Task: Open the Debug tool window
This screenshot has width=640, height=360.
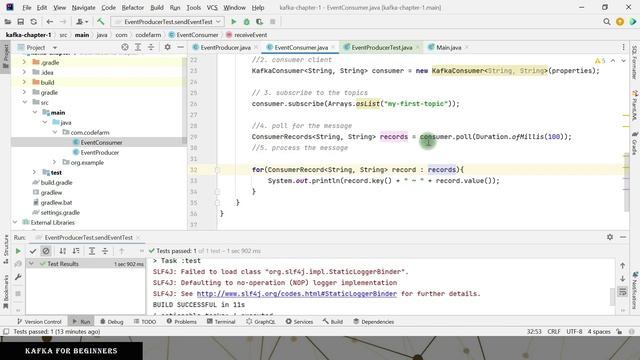Action: point(111,322)
